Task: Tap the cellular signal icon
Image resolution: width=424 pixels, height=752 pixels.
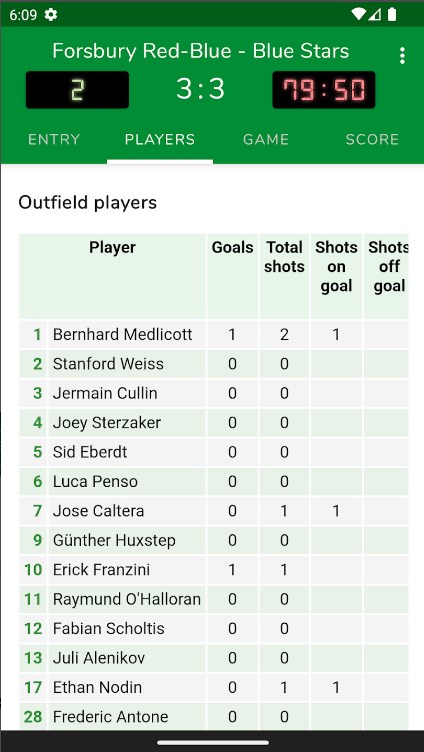Action: tap(375, 15)
